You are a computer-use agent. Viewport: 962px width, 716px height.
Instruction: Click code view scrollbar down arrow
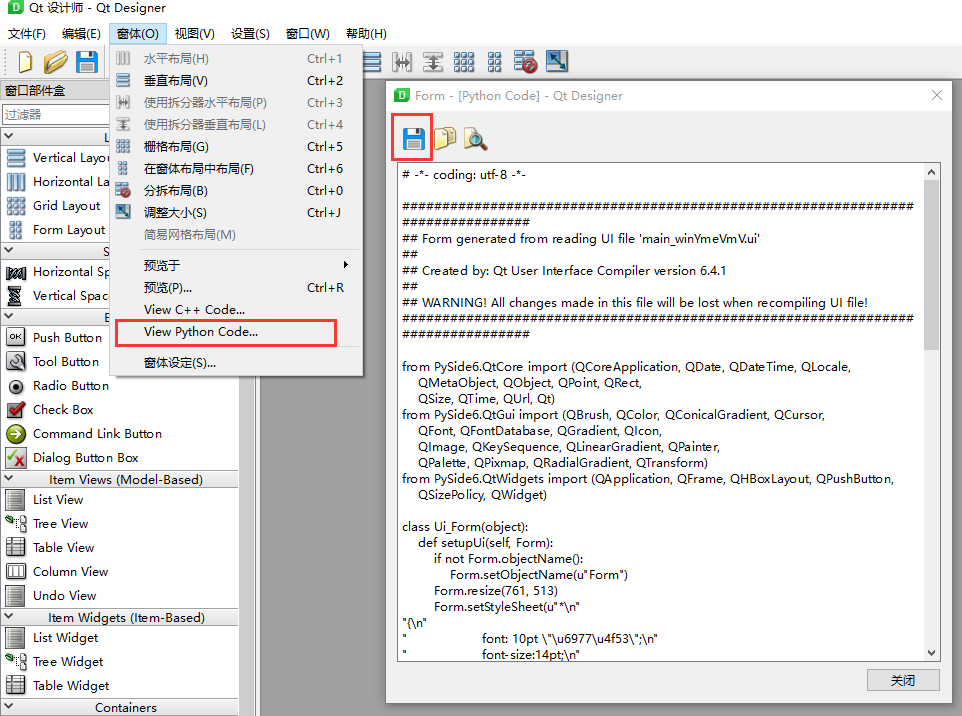click(x=931, y=653)
